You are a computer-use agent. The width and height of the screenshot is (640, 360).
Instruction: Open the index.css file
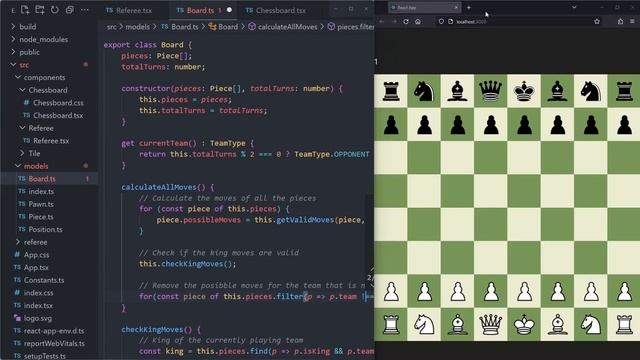click(38, 293)
